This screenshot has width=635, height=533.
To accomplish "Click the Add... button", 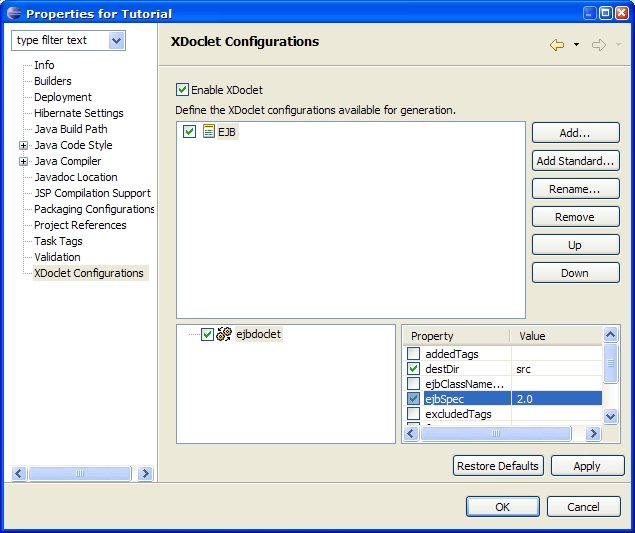I will pyautogui.click(x=575, y=132).
